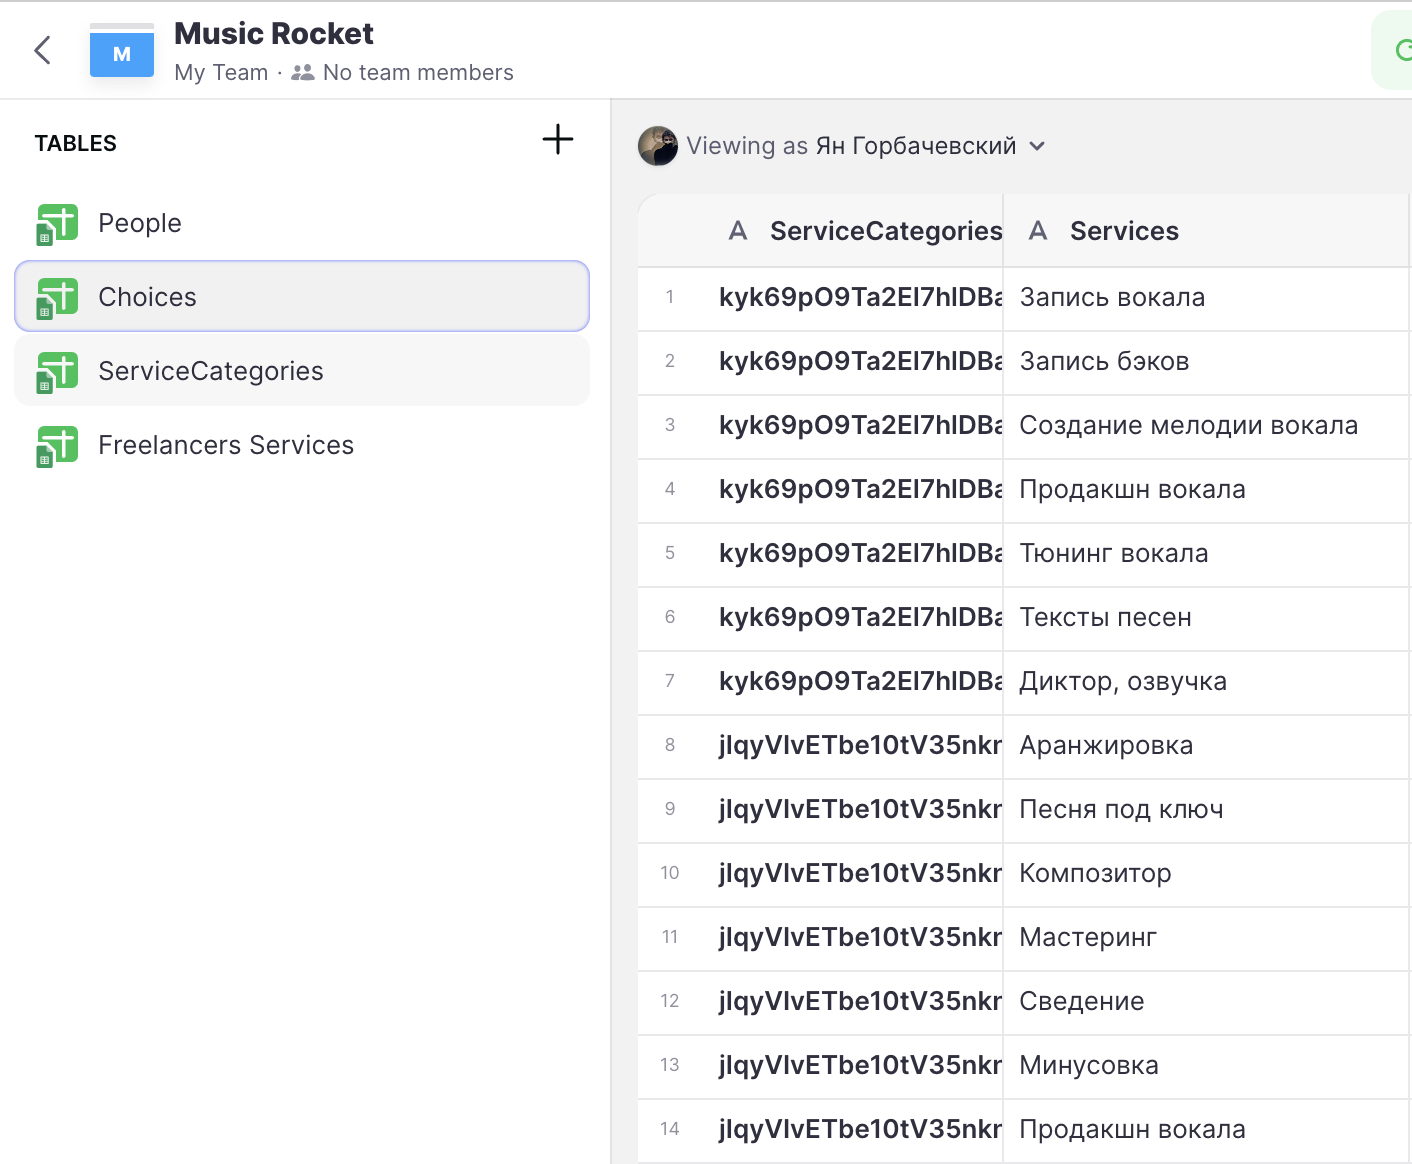Viewport: 1412px width, 1164px height.
Task: Click the TABLES heading
Action: (x=76, y=144)
